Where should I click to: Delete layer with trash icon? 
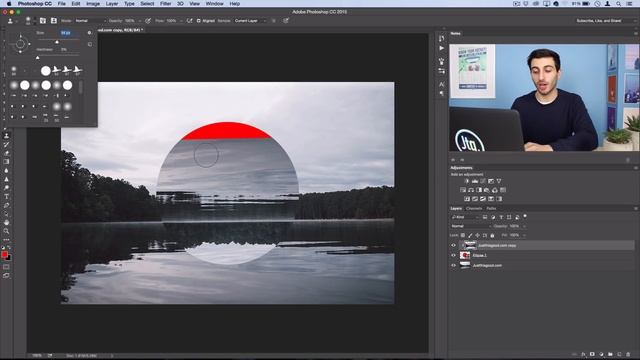(628, 354)
